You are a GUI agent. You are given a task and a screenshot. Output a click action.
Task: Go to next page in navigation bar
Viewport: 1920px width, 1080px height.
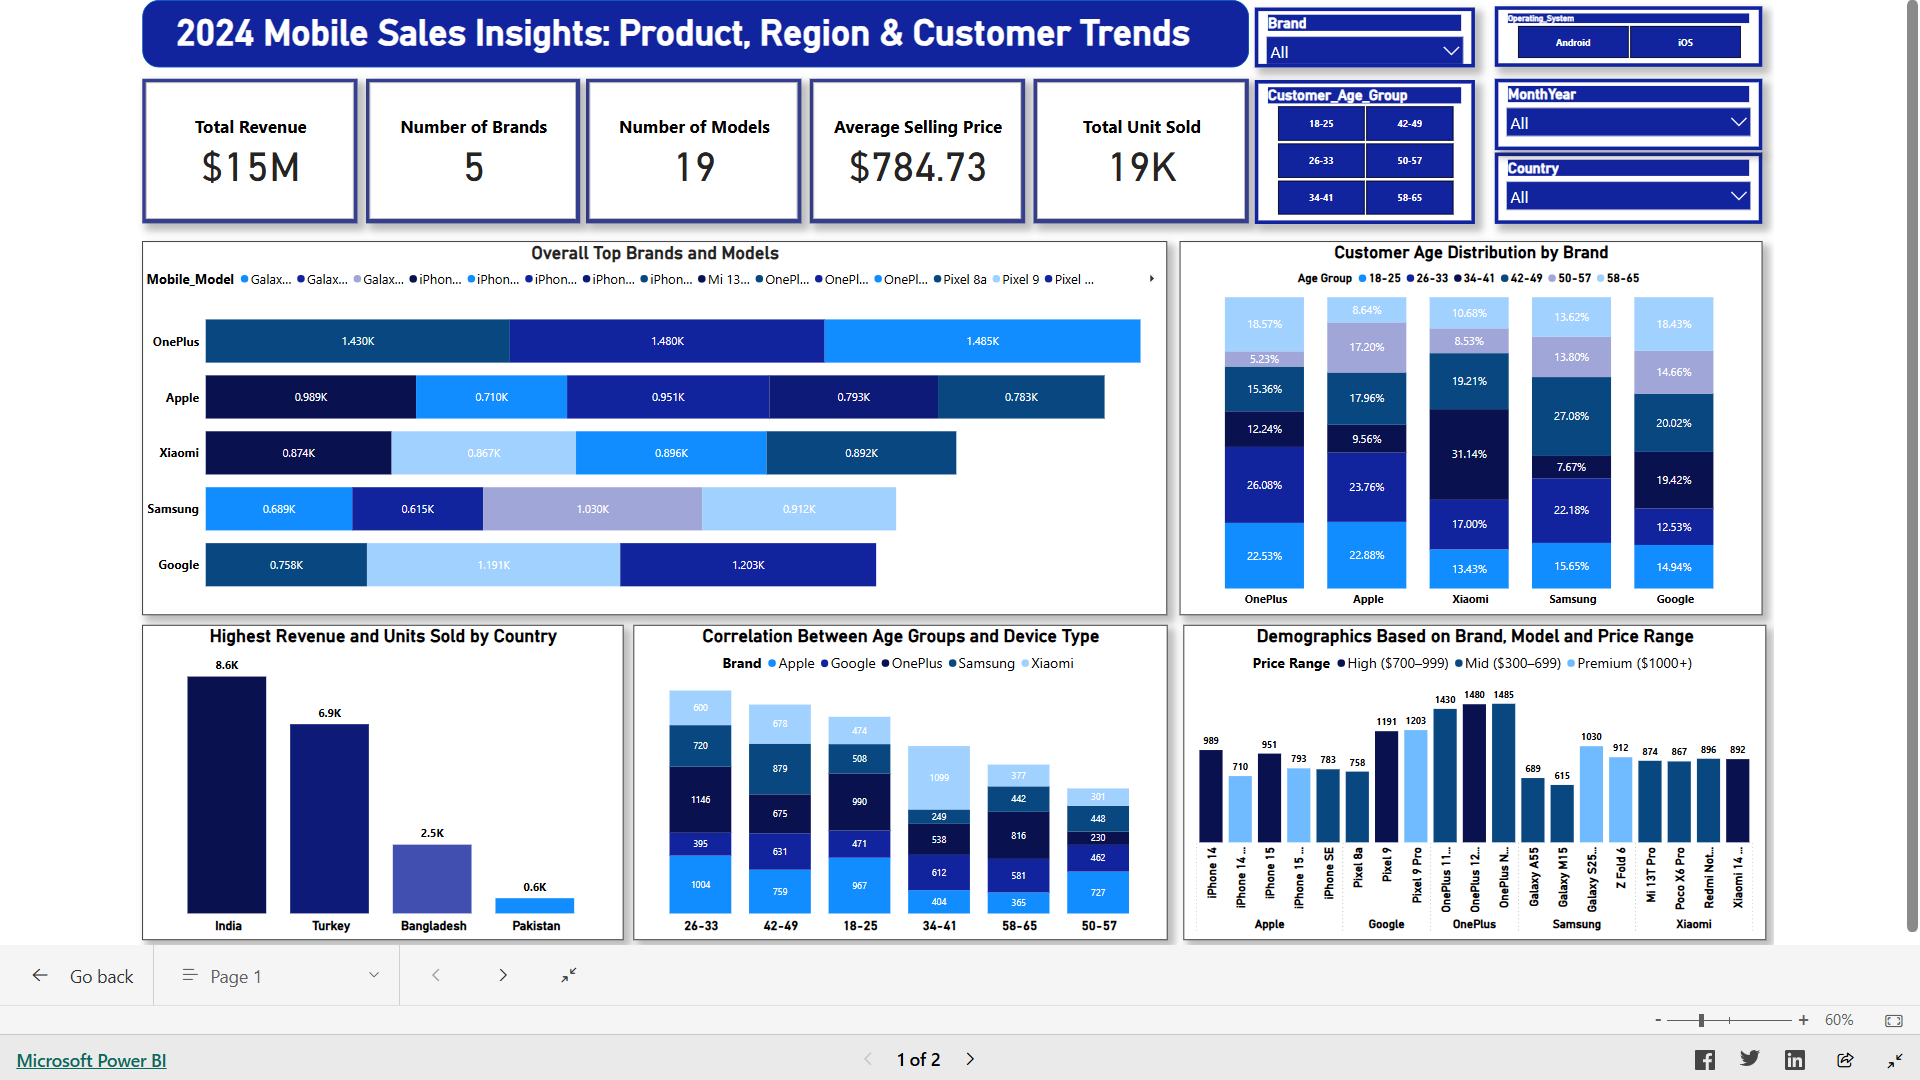click(x=503, y=975)
